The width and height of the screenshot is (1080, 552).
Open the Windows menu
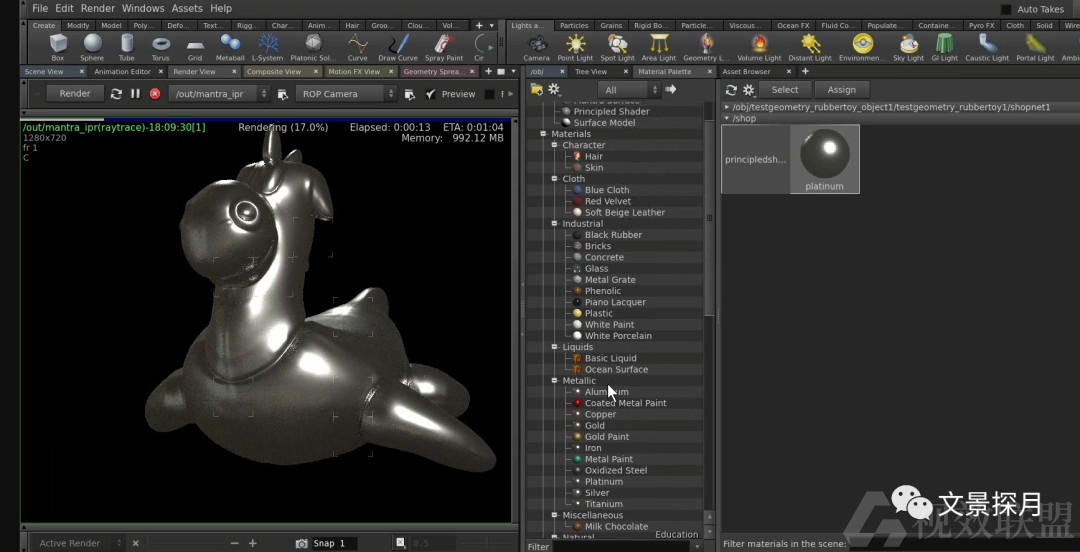[143, 8]
